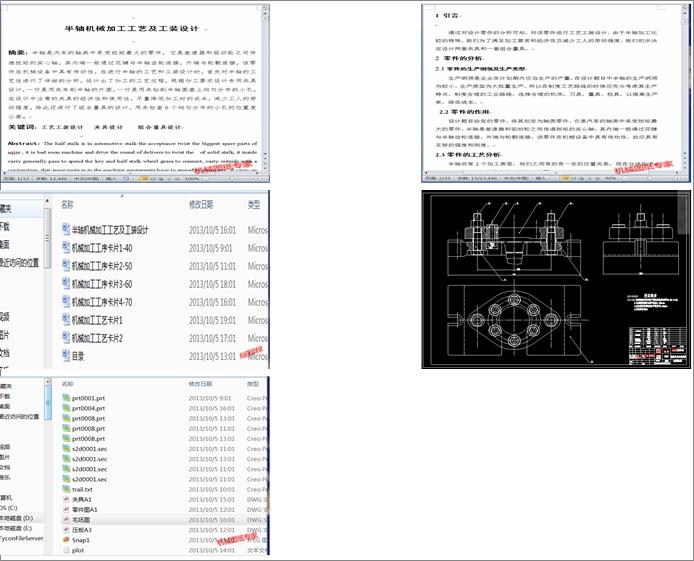This screenshot has width=694, height=561.
Task: Select the prt0004.prt Creo file icon
Action: (x=66, y=408)
